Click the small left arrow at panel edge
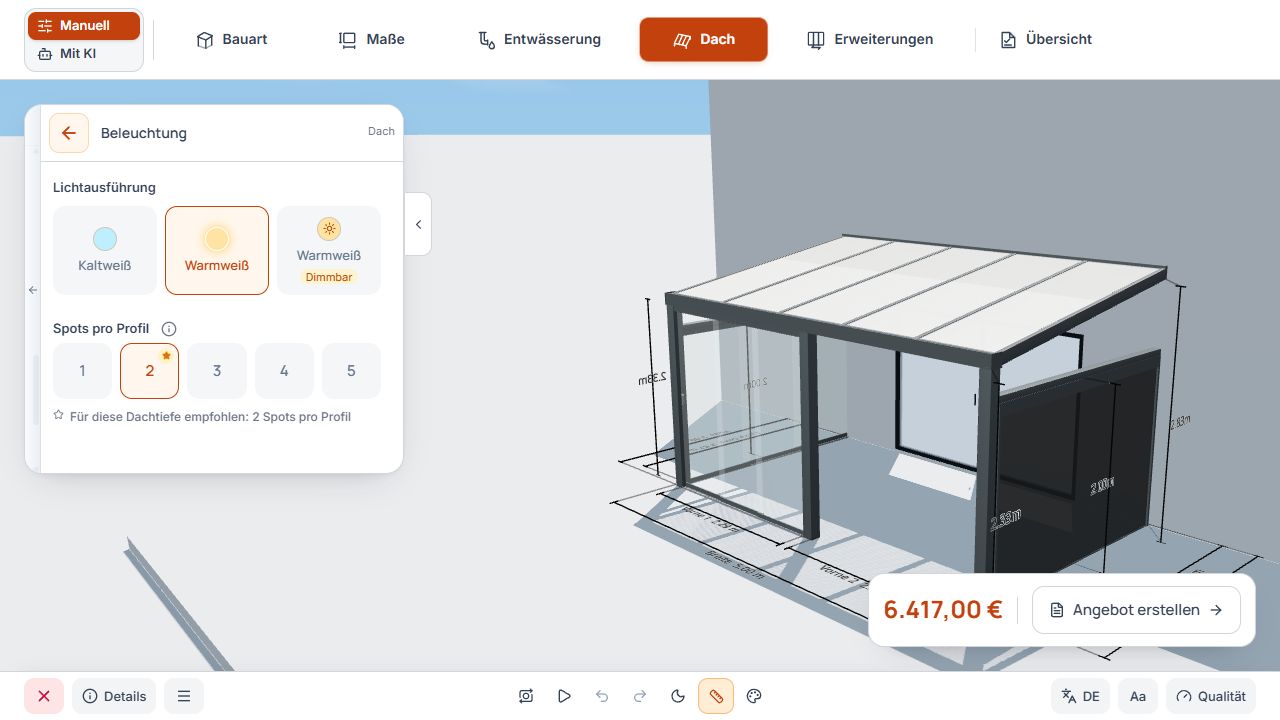This screenshot has height=720, width=1280. click(32, 290)
